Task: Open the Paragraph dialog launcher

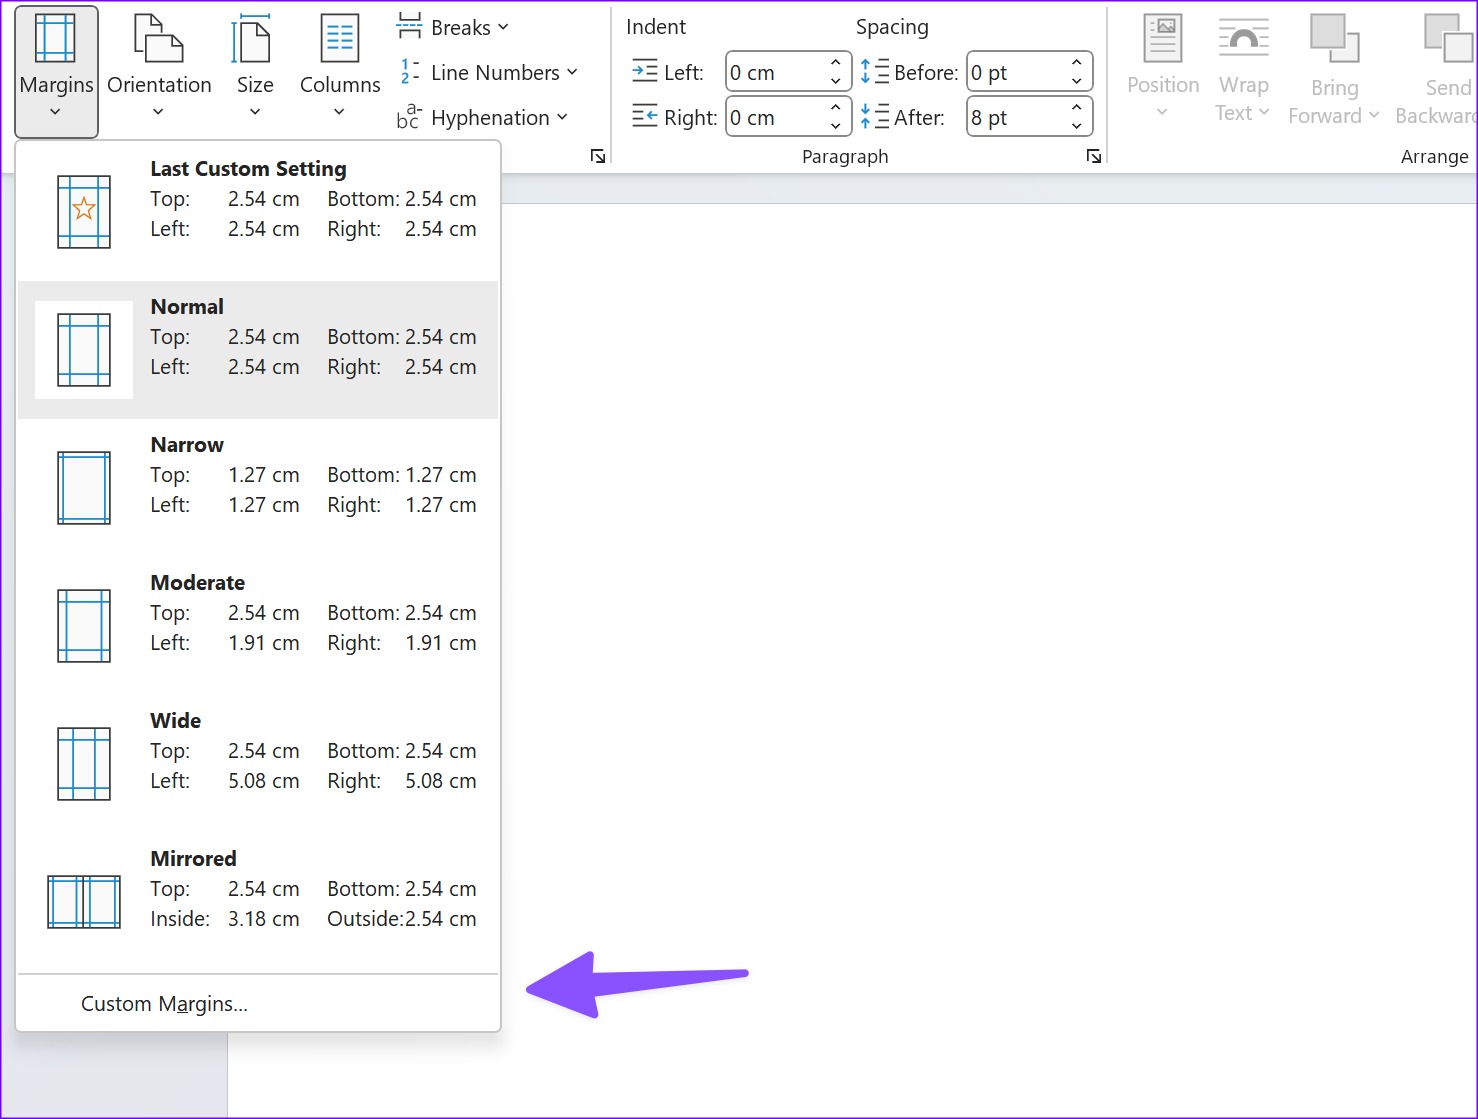Action: click(1093, 156)
